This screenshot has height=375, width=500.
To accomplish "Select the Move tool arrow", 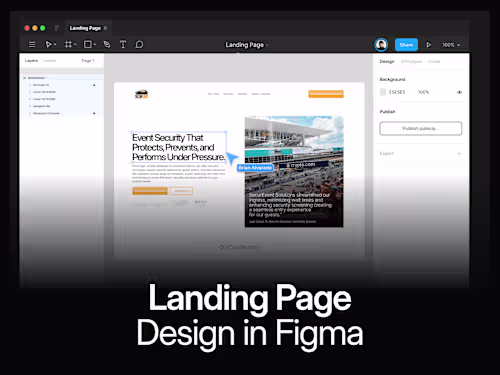I will [x=49, y=44].
